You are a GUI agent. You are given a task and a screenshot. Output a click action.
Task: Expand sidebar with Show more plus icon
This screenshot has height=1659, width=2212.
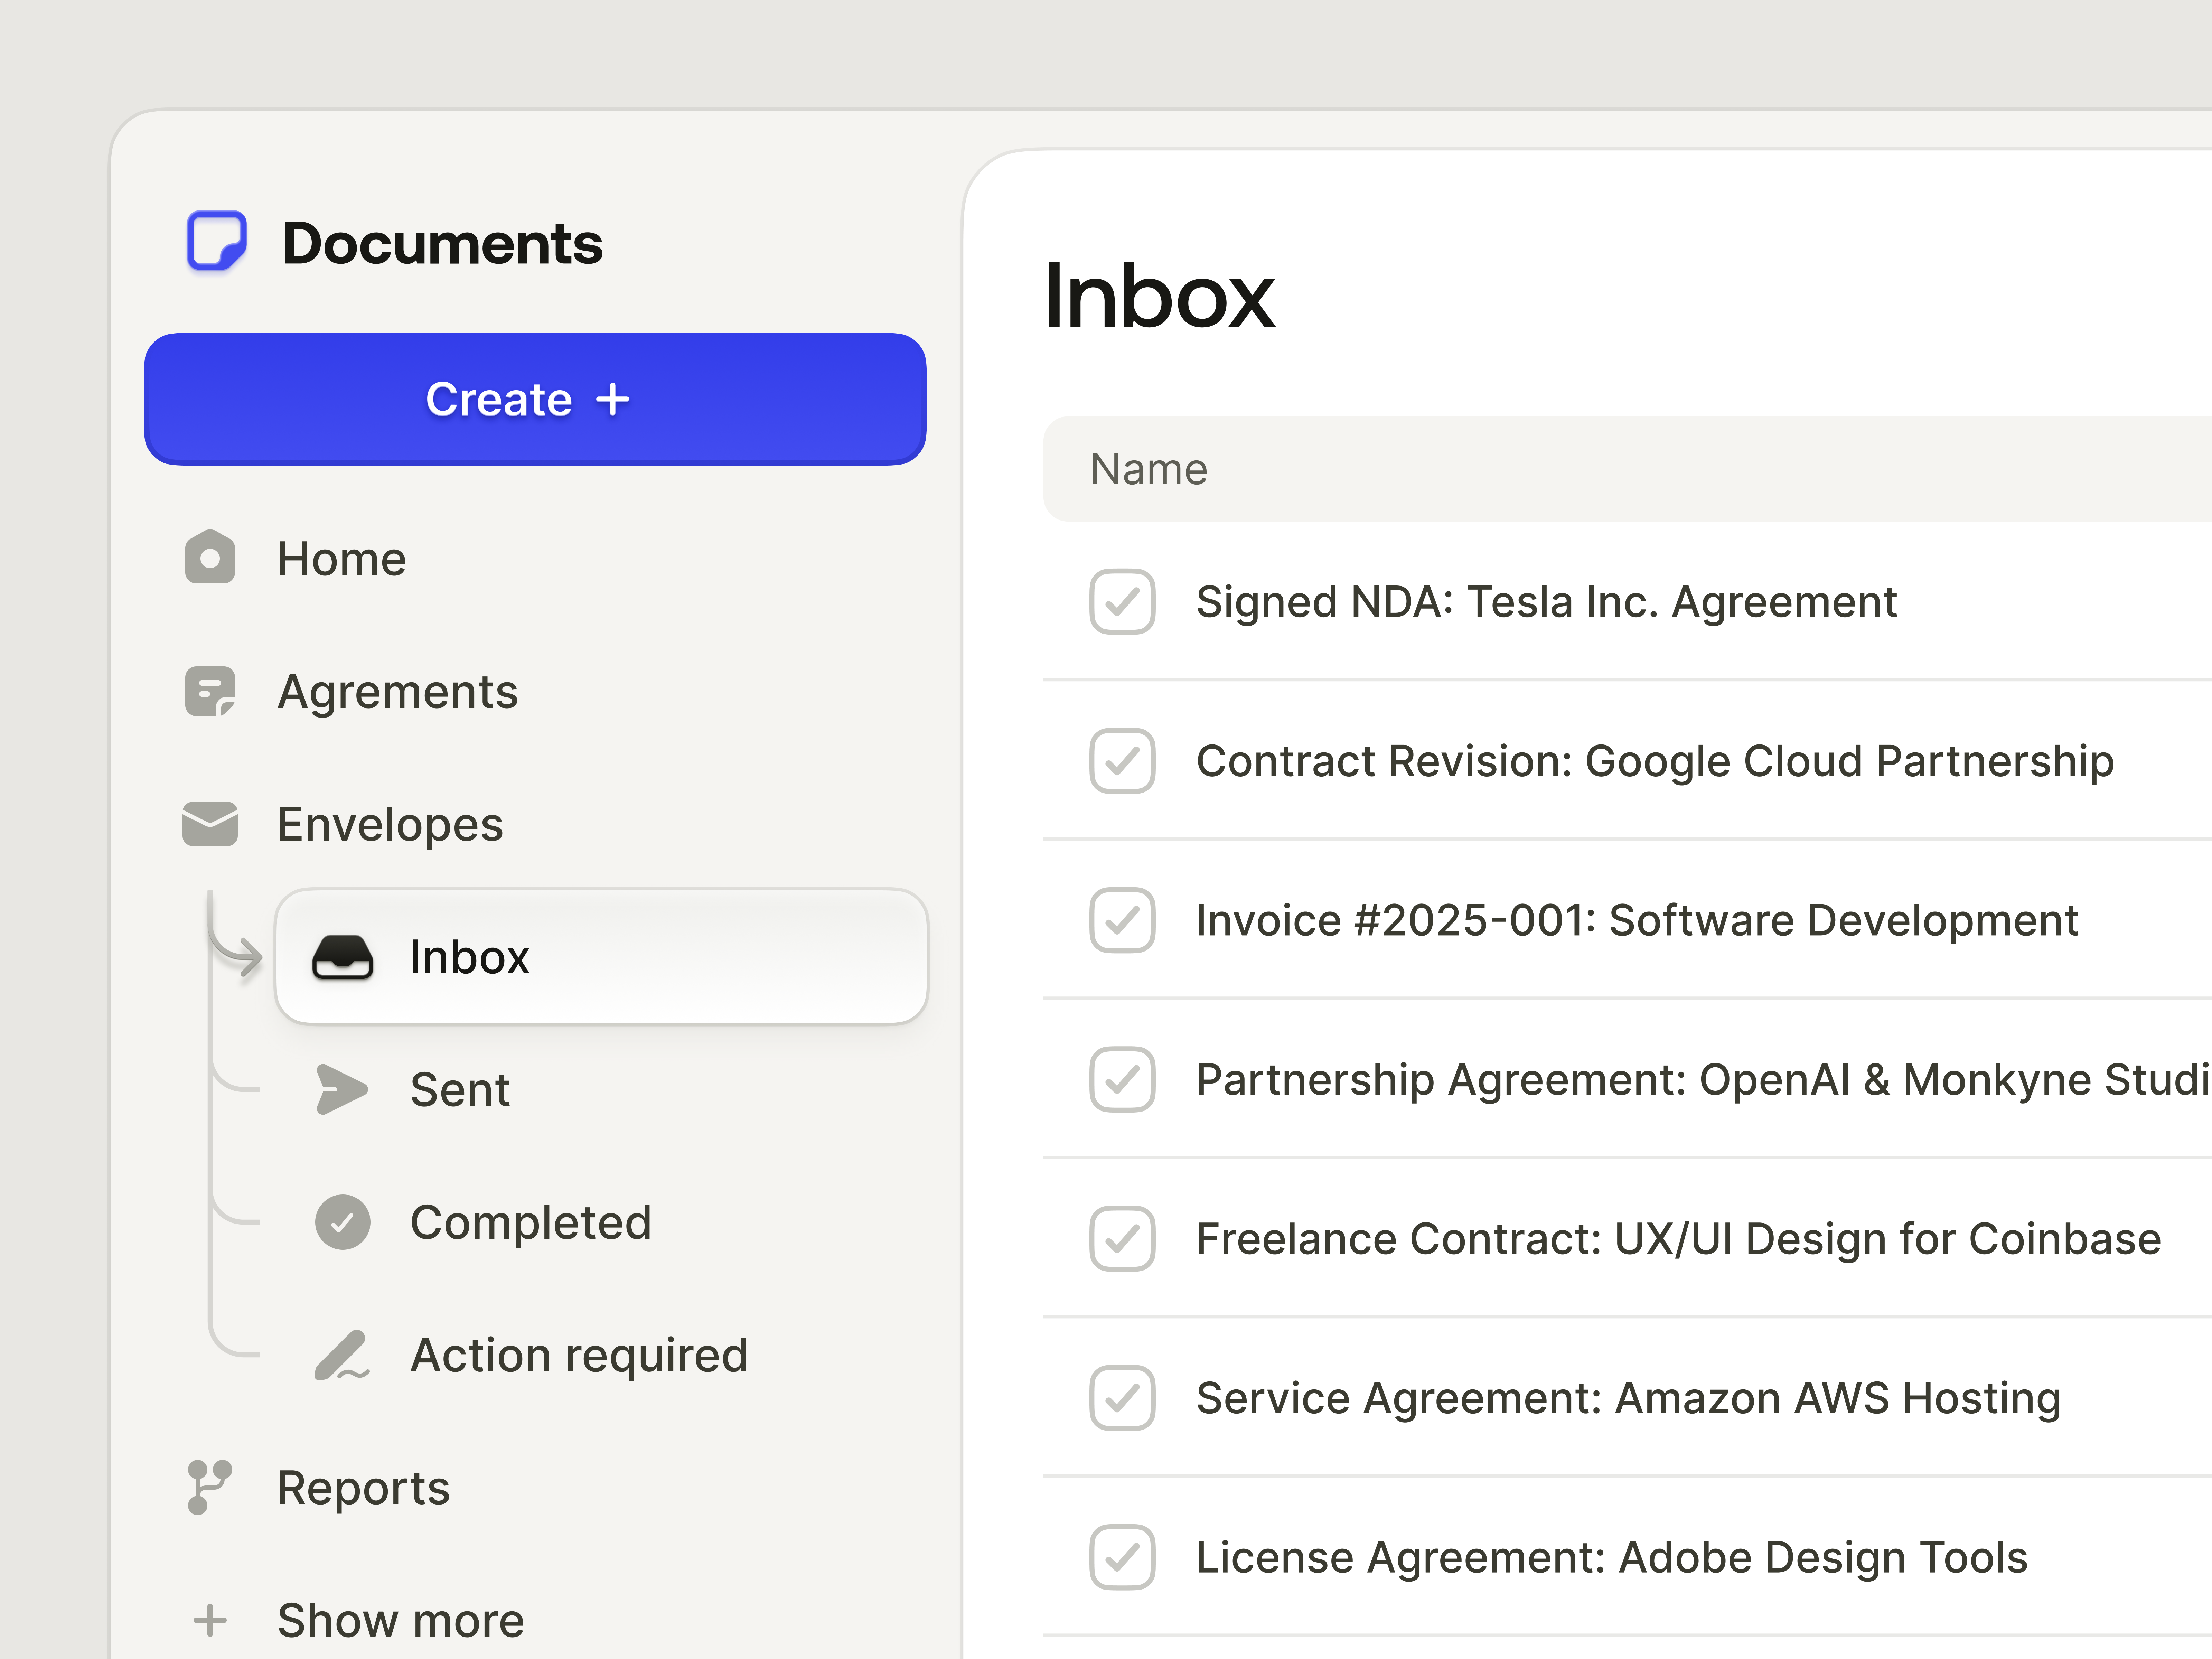coord(210,1620)
